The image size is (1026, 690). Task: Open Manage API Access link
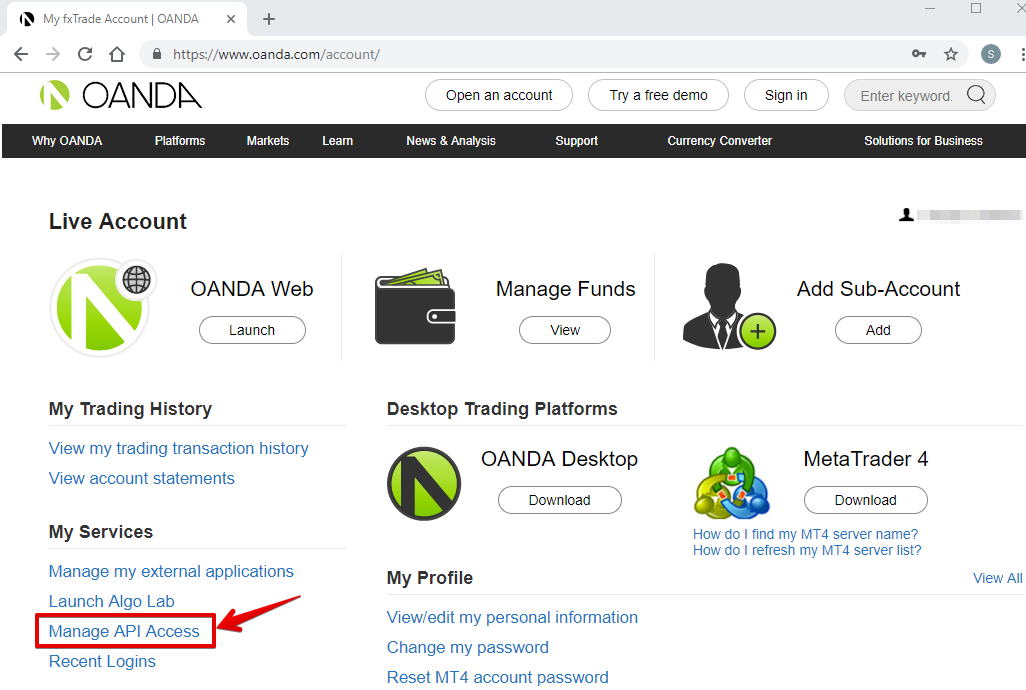(124, 631)
